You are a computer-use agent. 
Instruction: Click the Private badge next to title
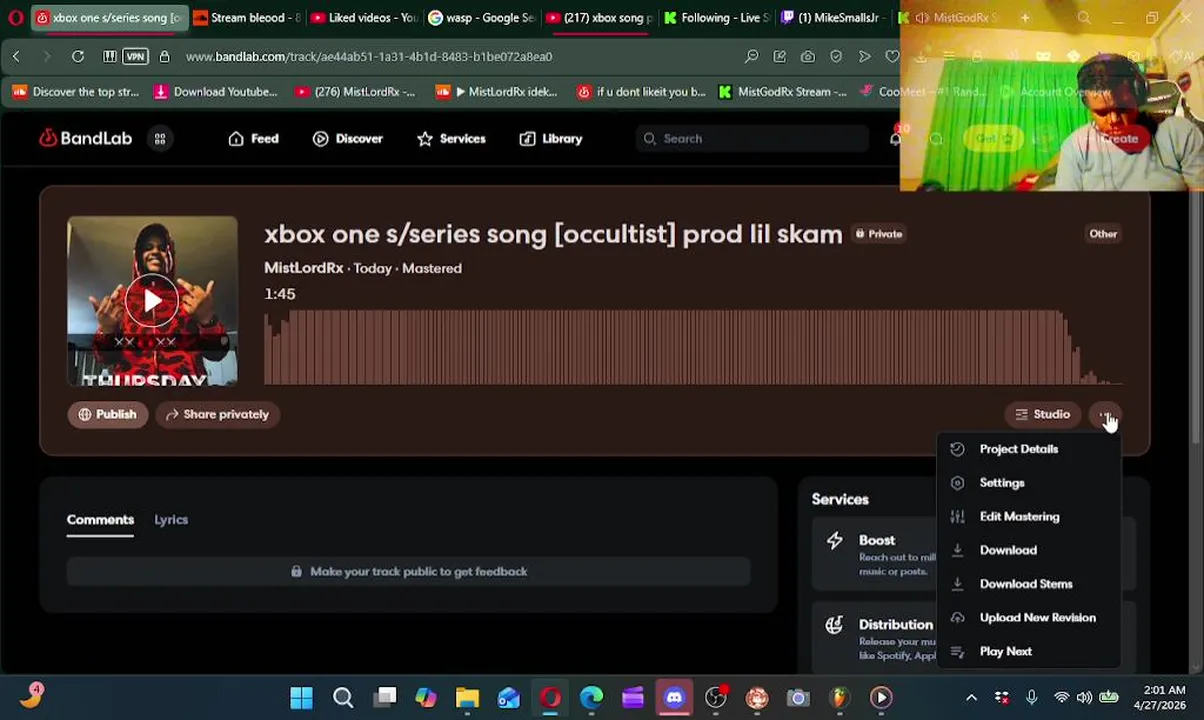[878, 234]
